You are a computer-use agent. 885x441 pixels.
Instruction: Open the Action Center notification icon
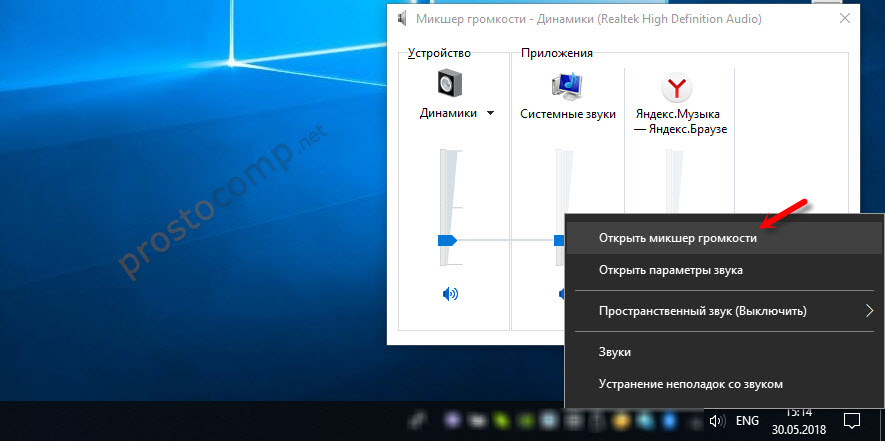pyautogui.click(x=853, y=421)
